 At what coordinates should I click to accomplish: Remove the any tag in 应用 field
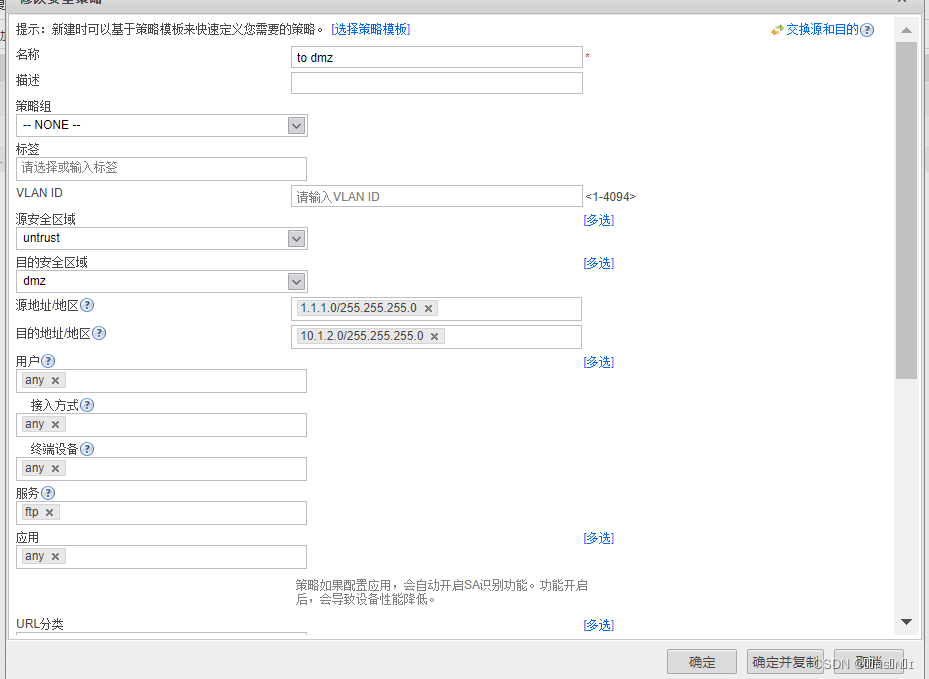(x=55, y=556)
